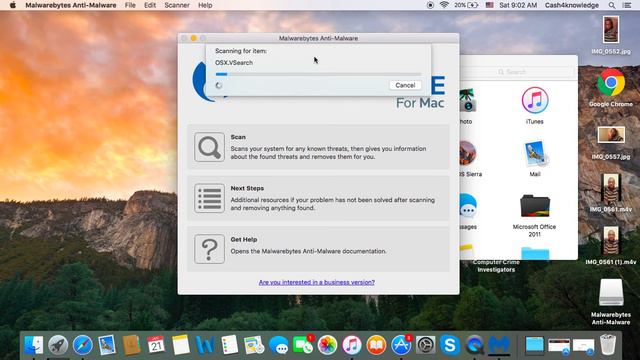Open the Malwarebytes Anti-Malware app menu
This screenshot has height=360, width=640.
71,5
